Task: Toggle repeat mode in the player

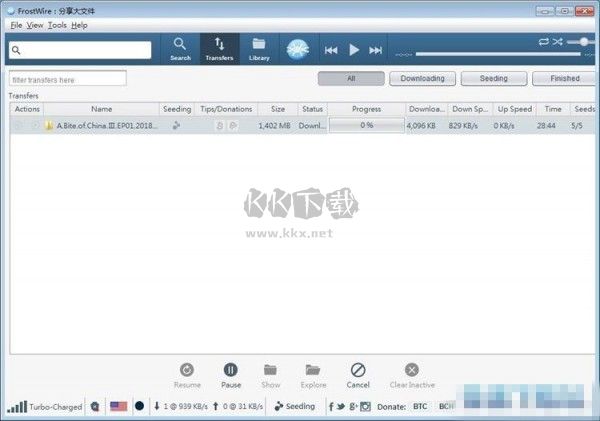Action: click(x=543, y=42)
